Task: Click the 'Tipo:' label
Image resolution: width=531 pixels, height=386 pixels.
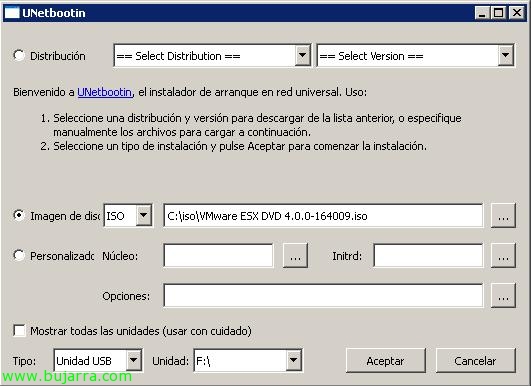Action: 24,361
